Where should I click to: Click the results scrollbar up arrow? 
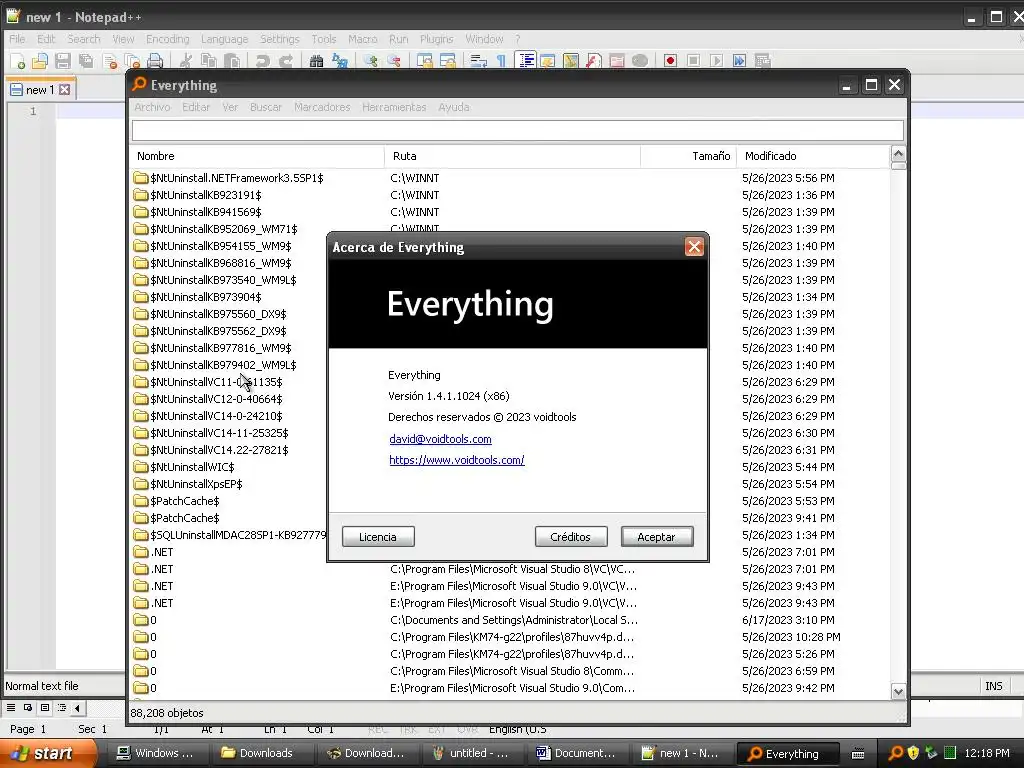899,155
